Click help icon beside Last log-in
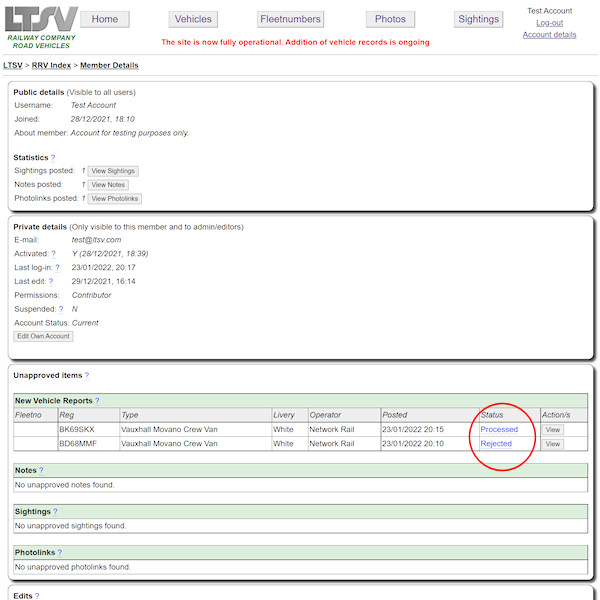The height and width of the screenshot is (600, 600). pos(57,268)
